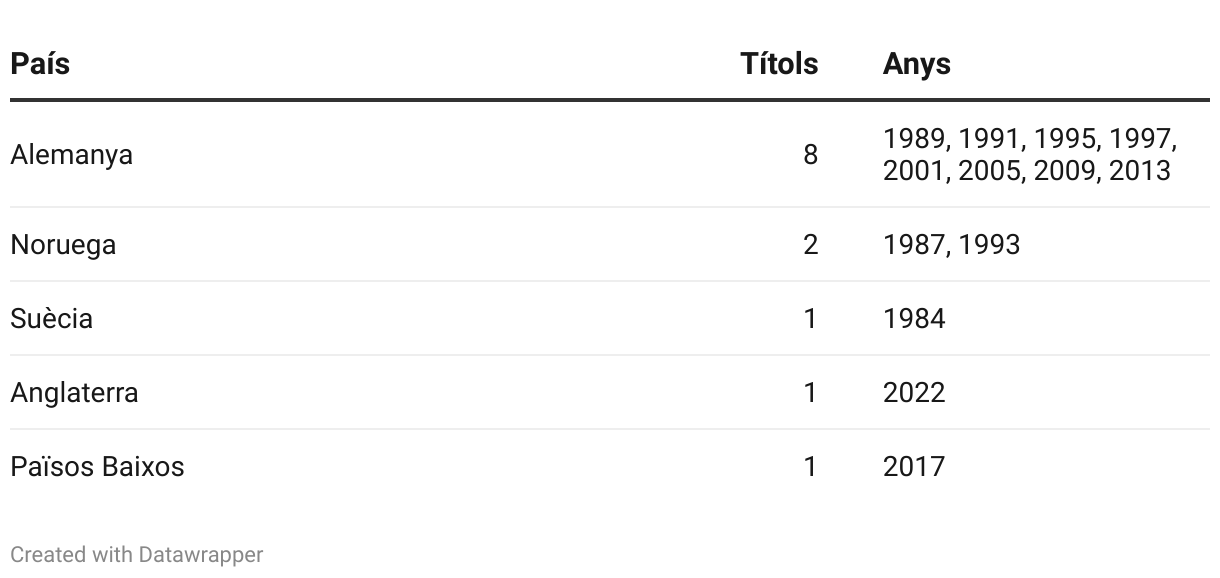Click the País column header
Image resolution: width=1220 pixels, height=578 pixels.
pyautogui.click(x=40, y=64)
